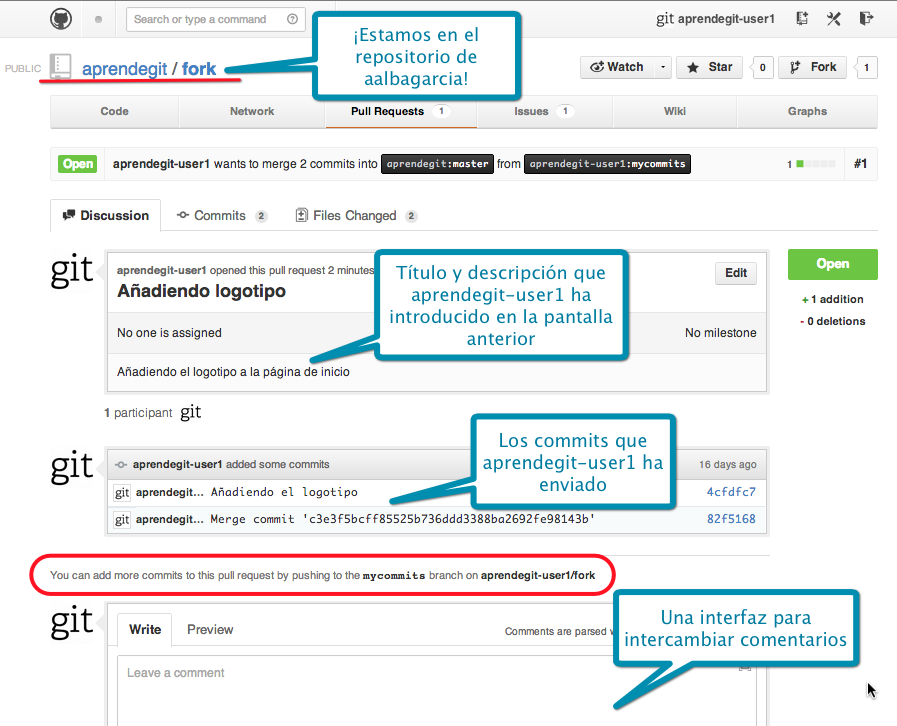Click the help icon in search box
Screen dimensions: 897x726
point(292,19)
